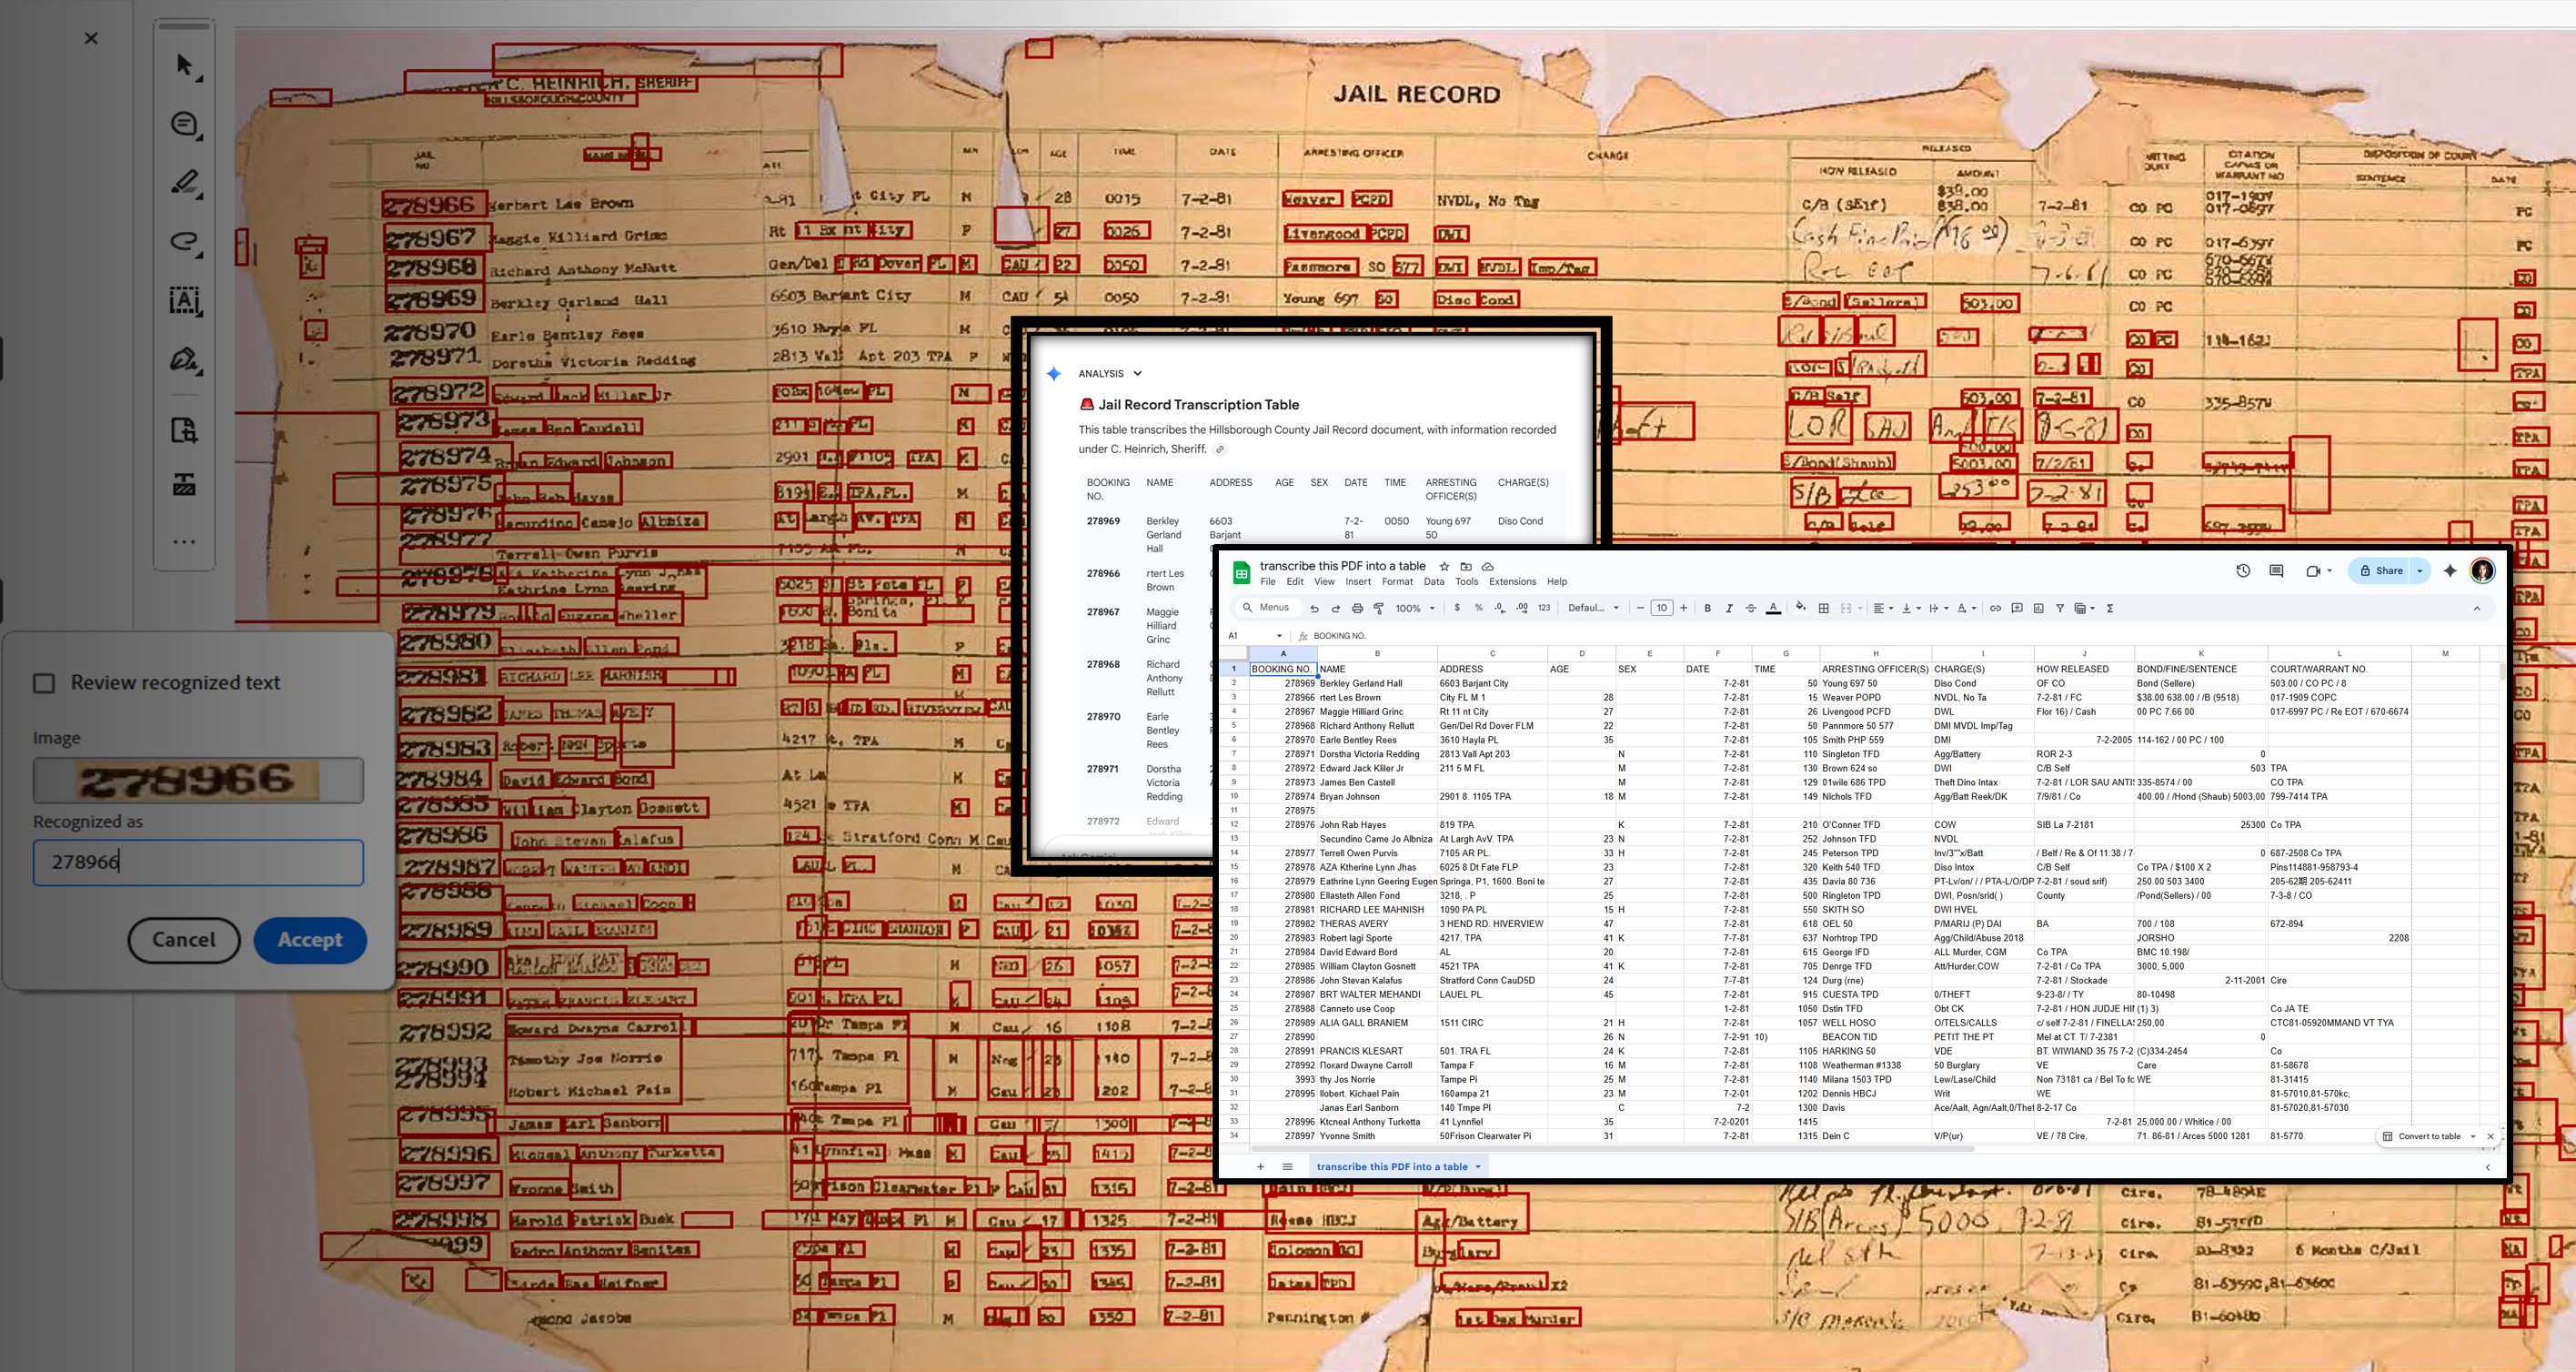Click the version history clock icon
Screen dimensions: 2576x1372
[x=2242, y=571]
